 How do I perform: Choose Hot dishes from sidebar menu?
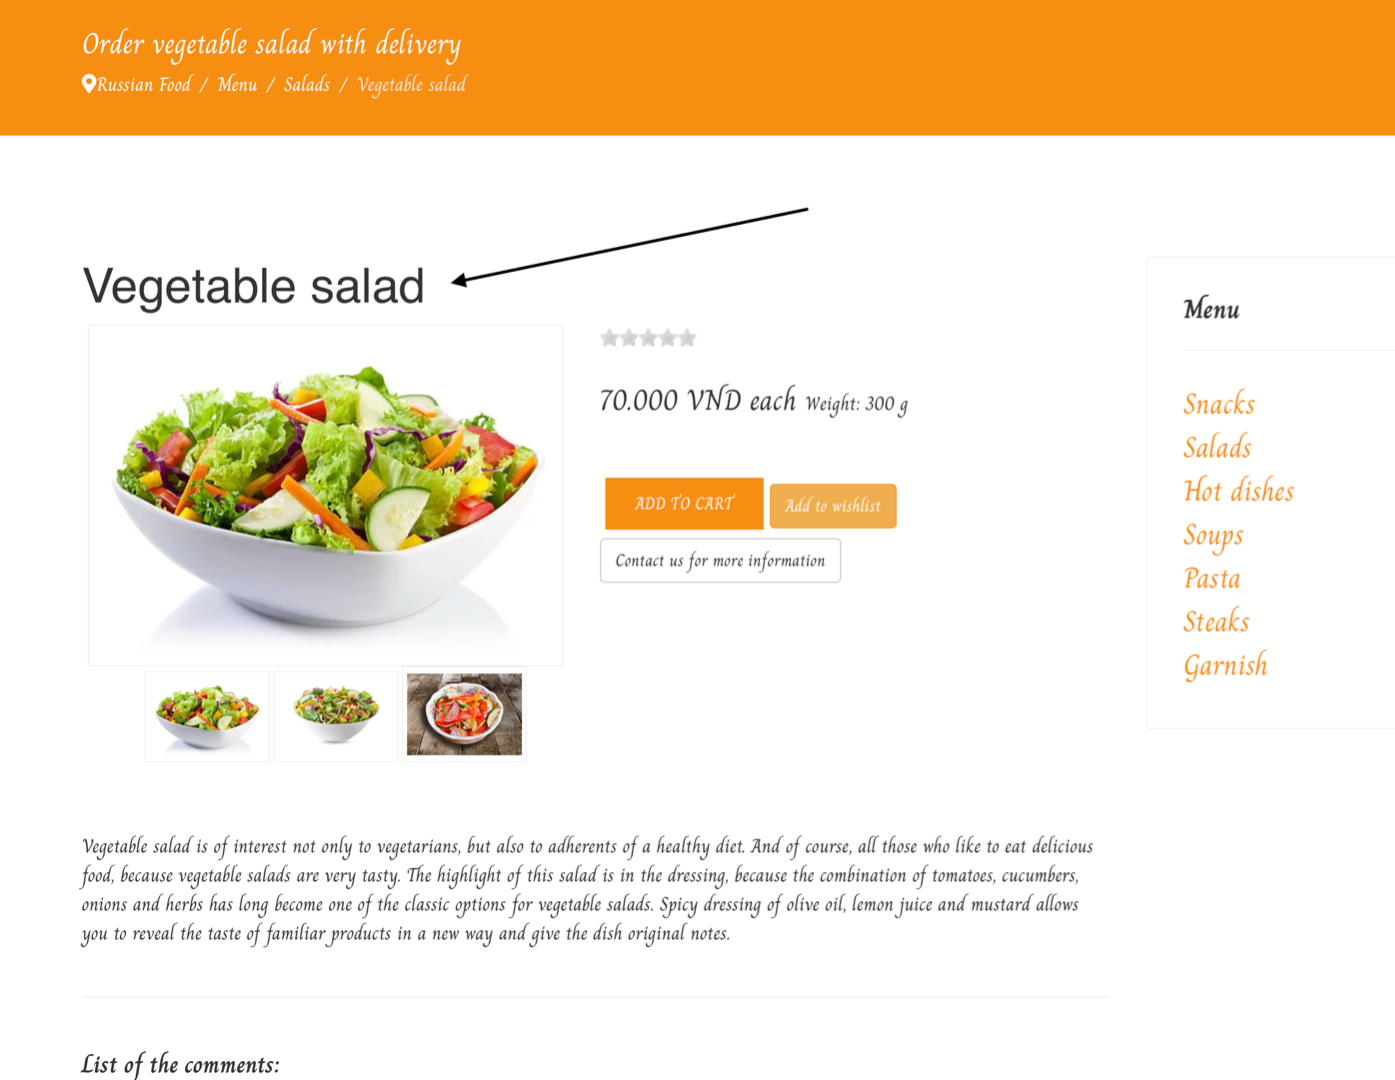click(x=1238, y=491)
